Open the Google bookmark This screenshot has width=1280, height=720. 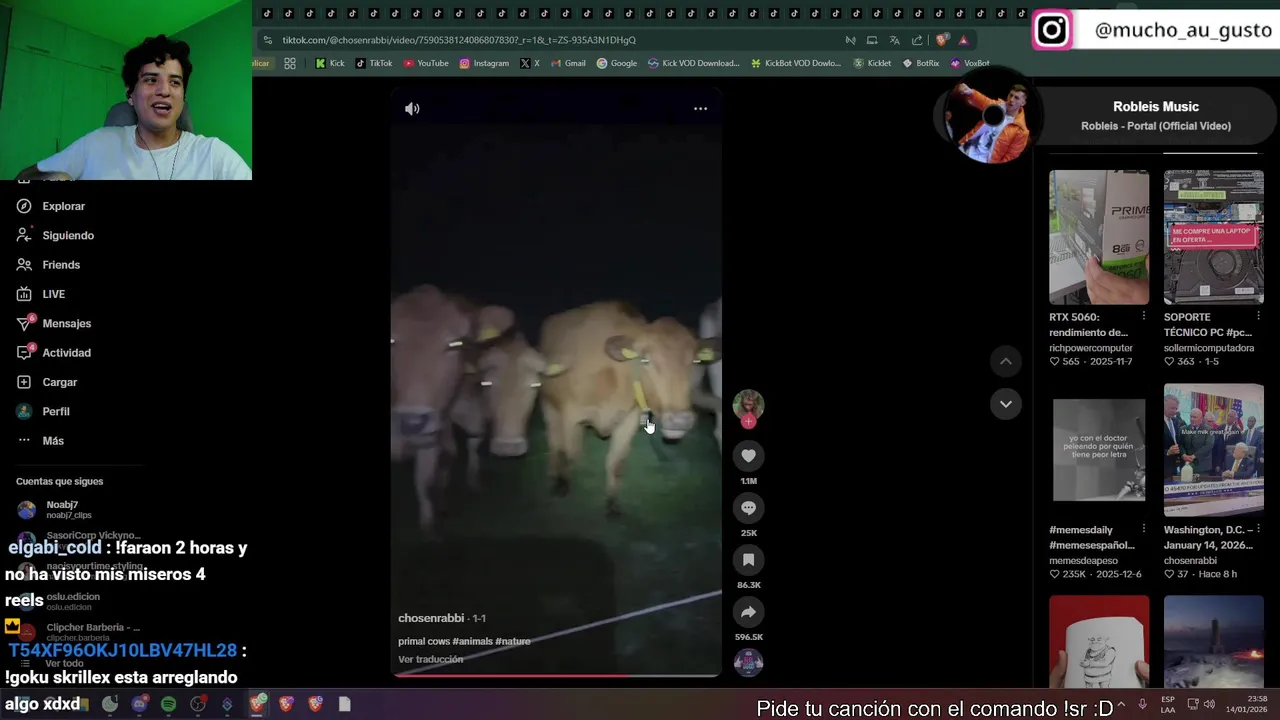tap(617, 63)
